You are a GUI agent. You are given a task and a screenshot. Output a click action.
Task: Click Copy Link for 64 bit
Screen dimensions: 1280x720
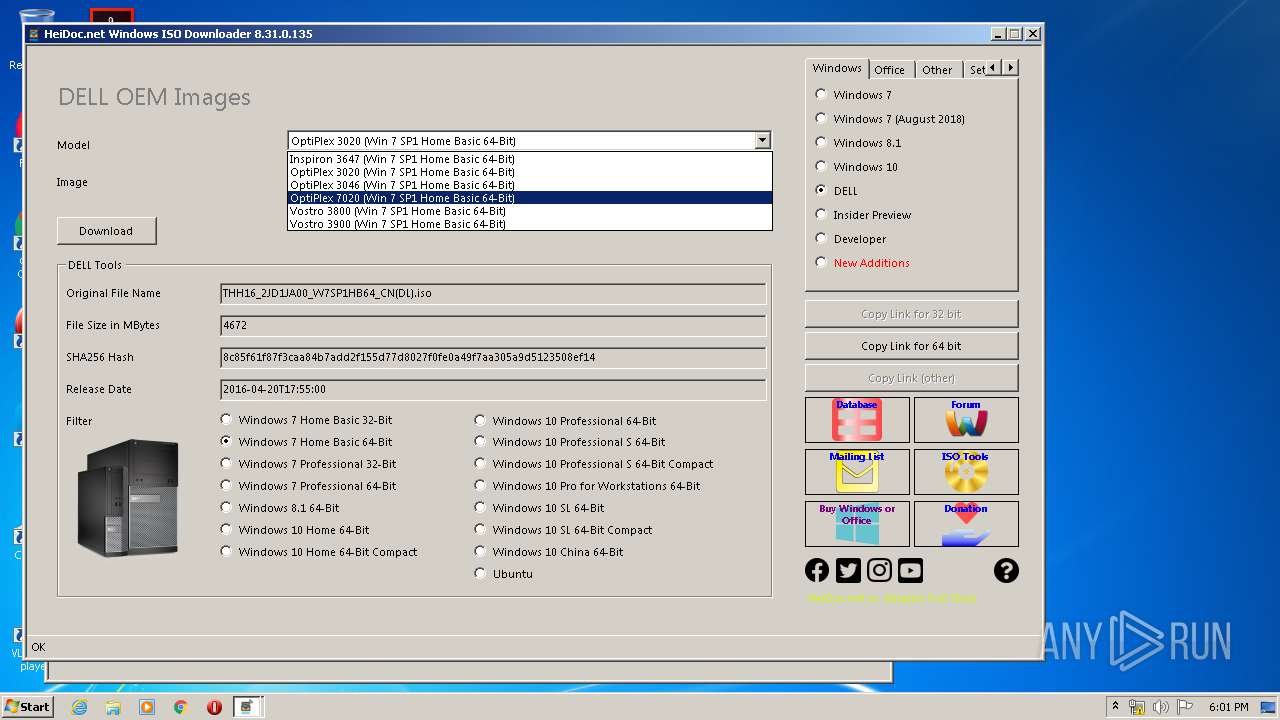[911, 346]
